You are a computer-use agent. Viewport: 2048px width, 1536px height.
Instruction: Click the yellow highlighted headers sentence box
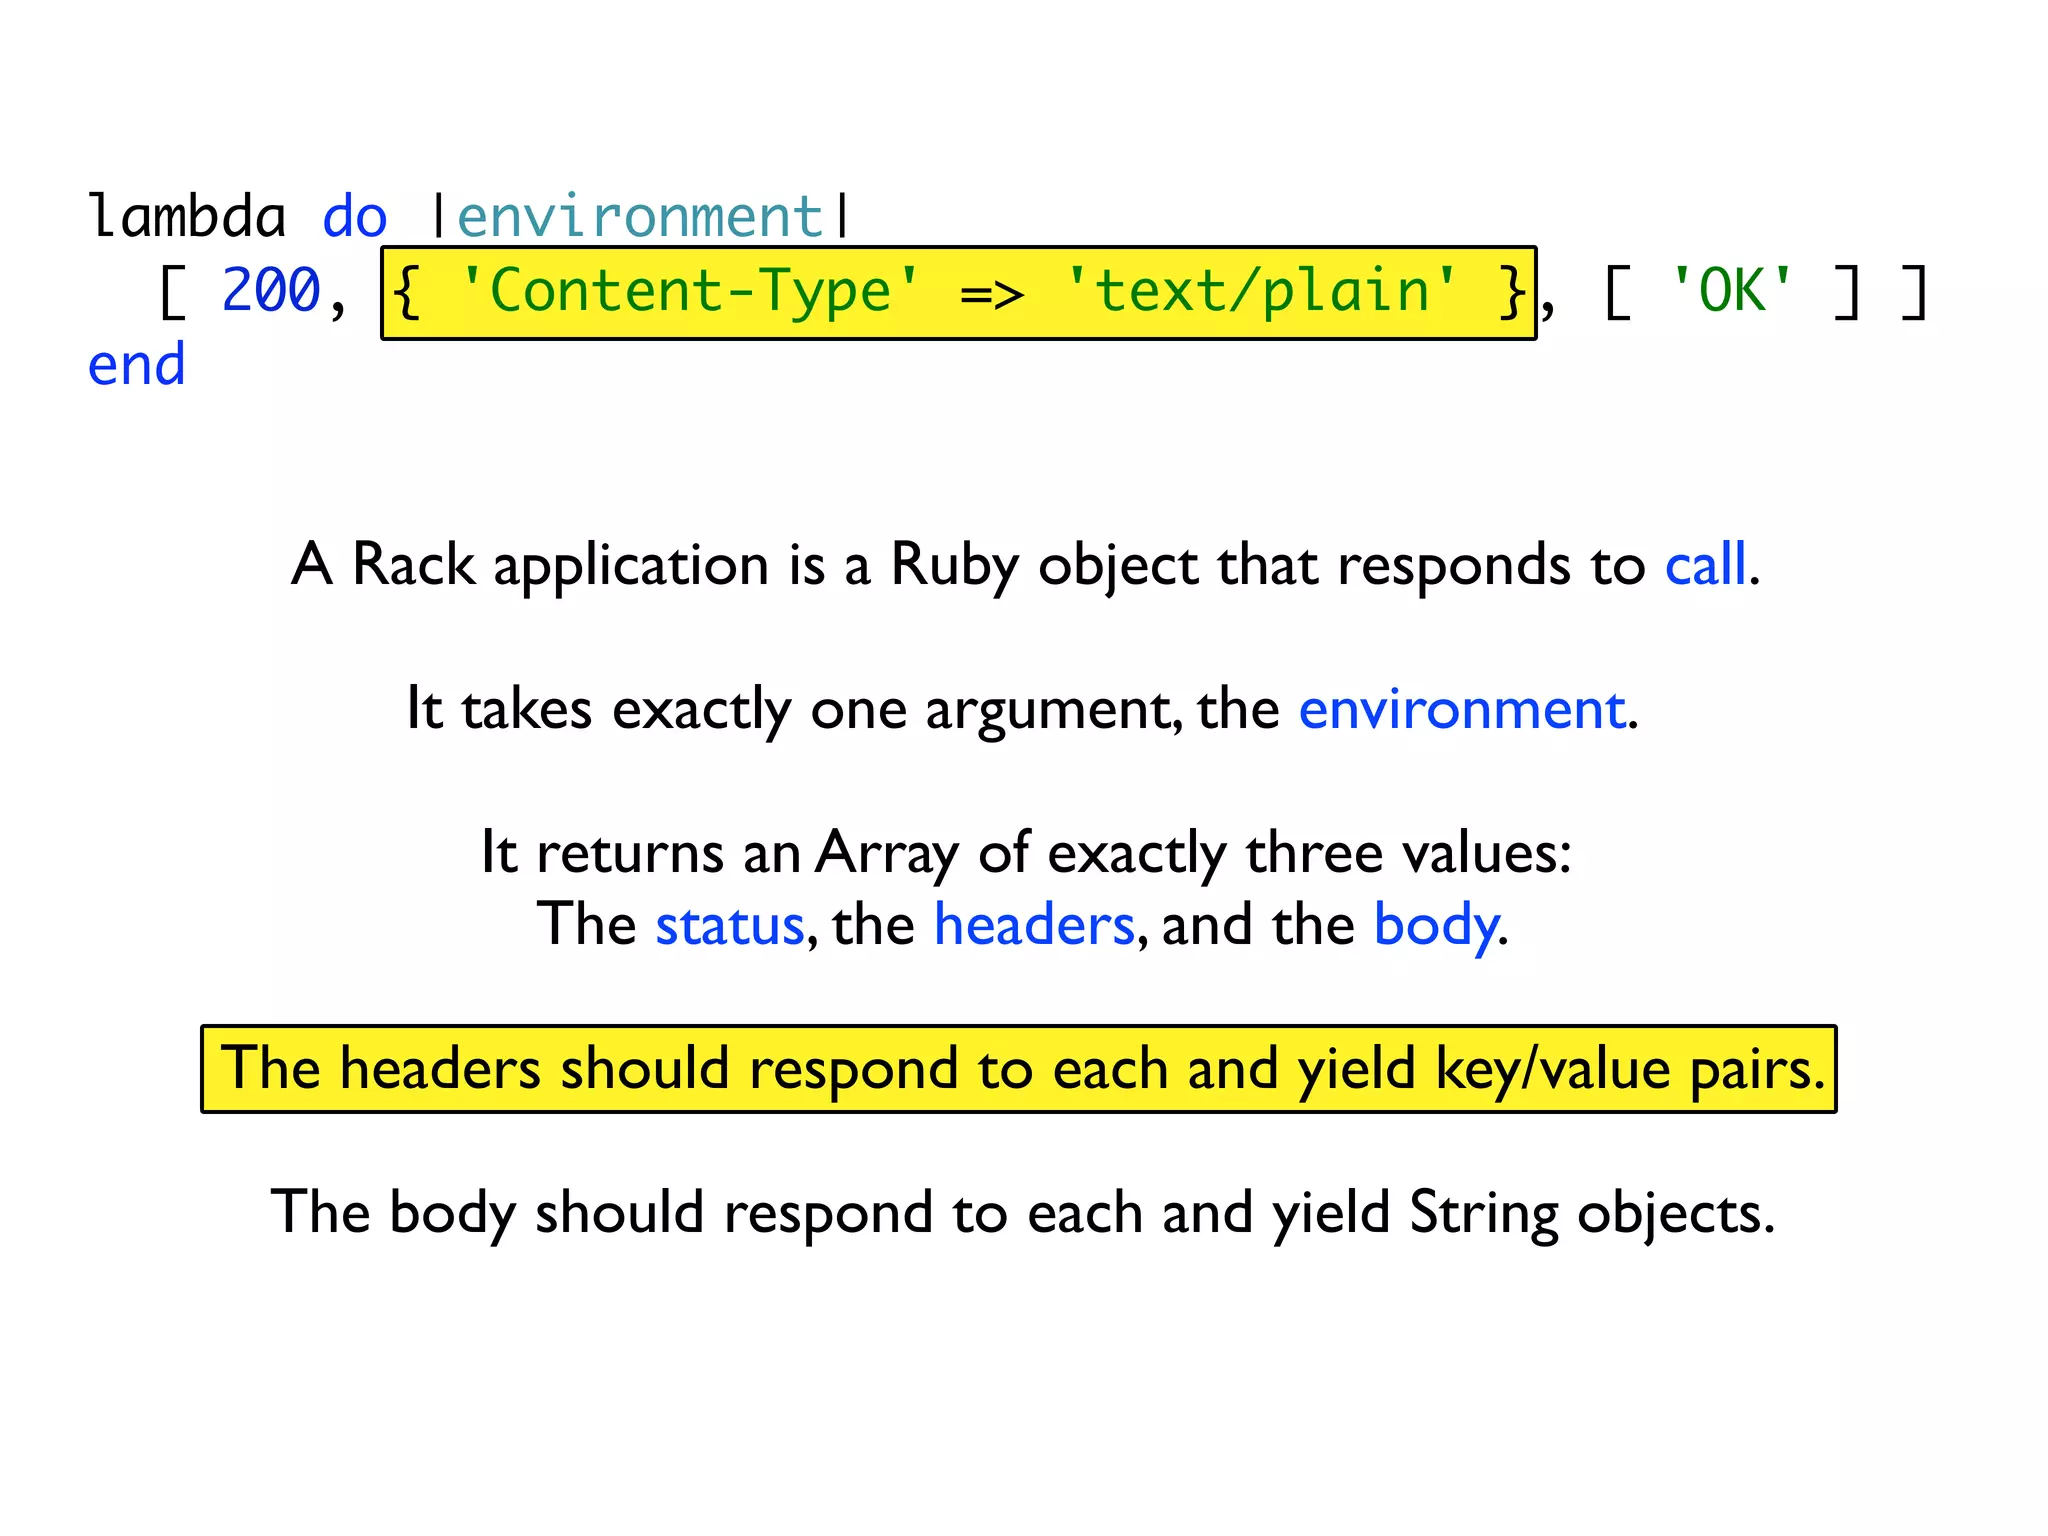pyautogui.click(x=1018, y=1069)
